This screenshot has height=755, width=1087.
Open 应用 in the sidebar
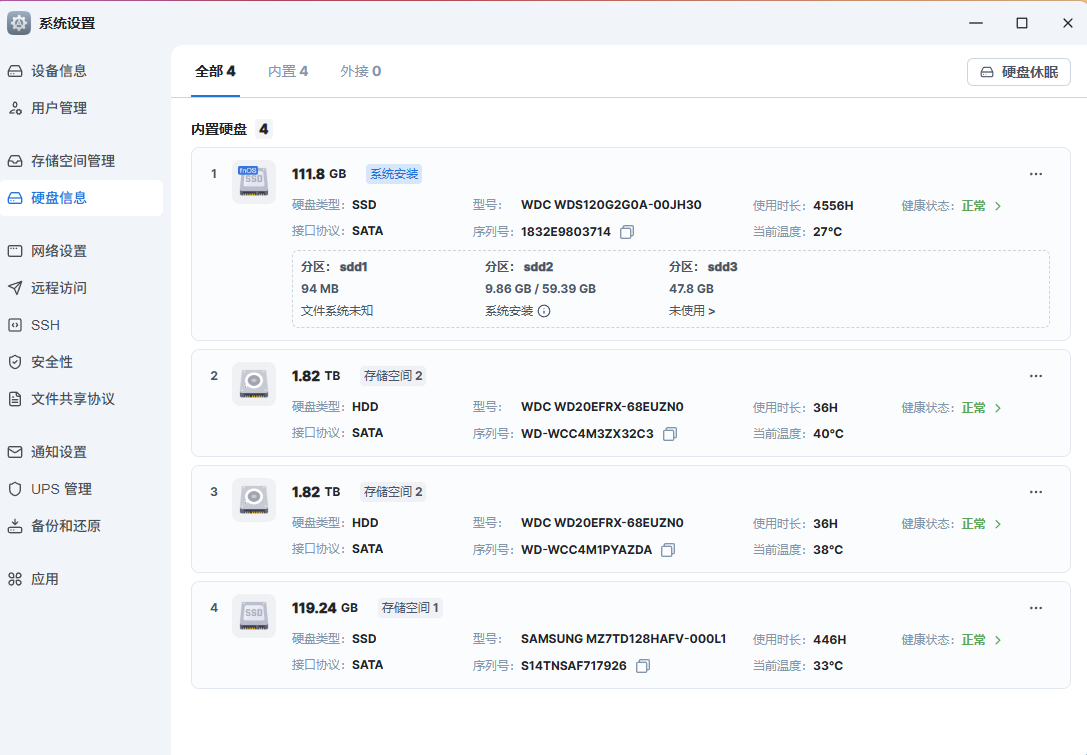pos(81,579)
